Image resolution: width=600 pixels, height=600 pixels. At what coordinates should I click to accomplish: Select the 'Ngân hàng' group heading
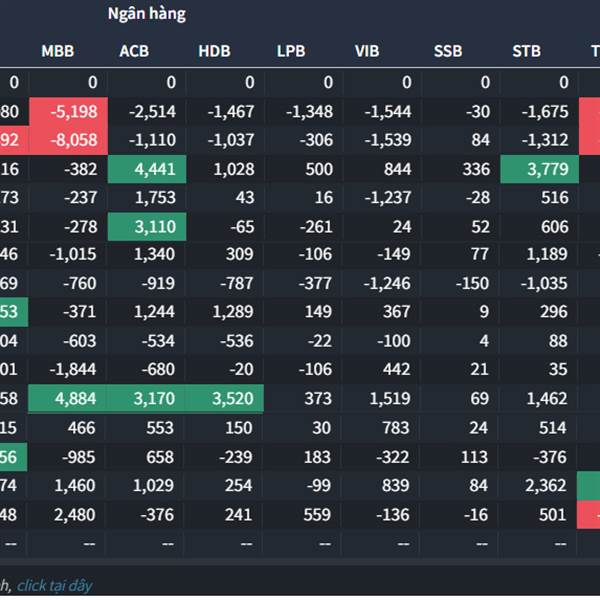(147, 14)
